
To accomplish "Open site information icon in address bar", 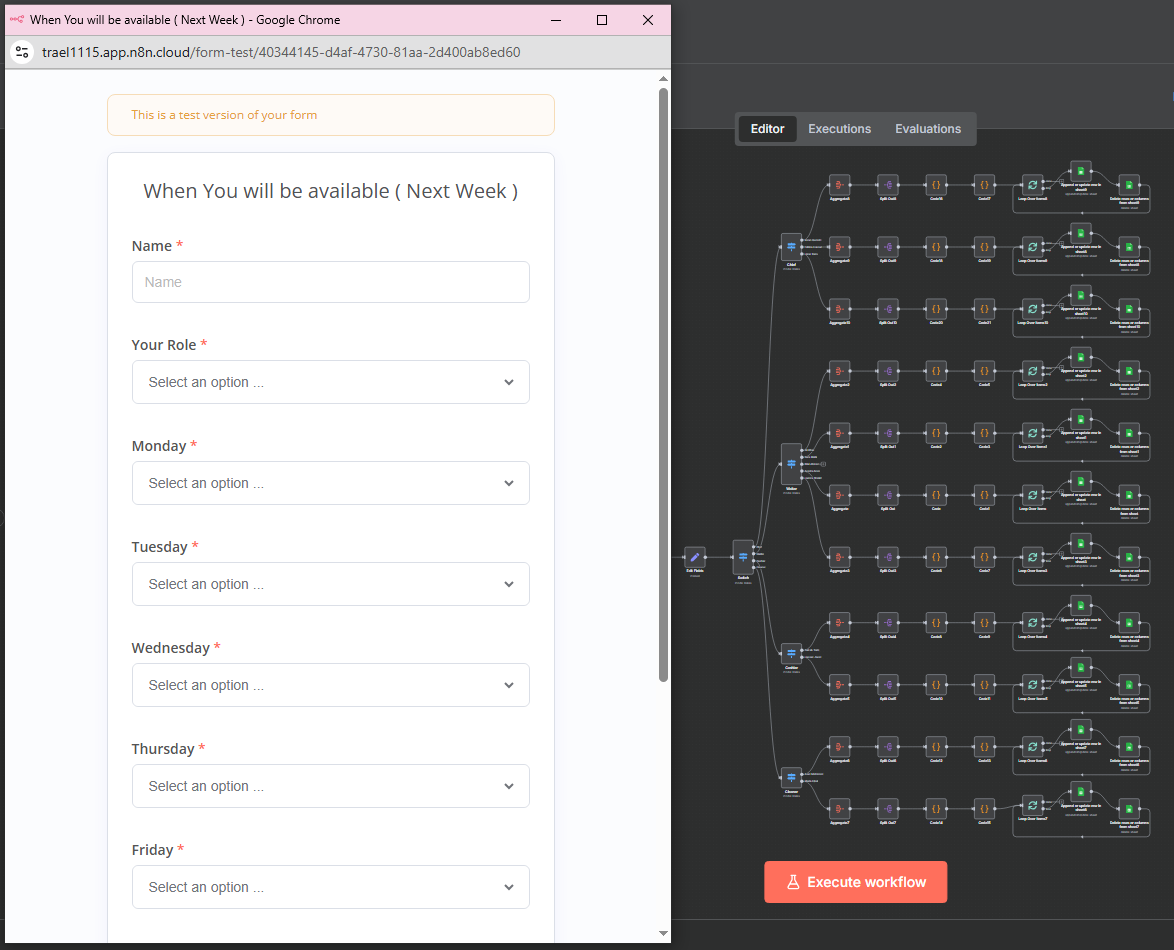I will [22, 52].
